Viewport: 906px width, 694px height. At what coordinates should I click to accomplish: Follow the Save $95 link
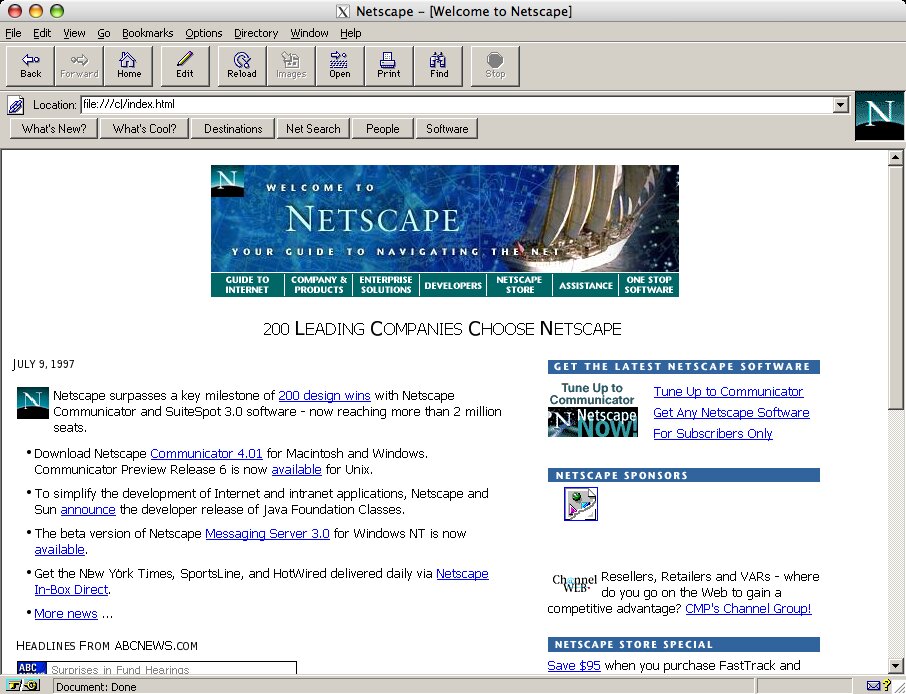click(574, 666)
